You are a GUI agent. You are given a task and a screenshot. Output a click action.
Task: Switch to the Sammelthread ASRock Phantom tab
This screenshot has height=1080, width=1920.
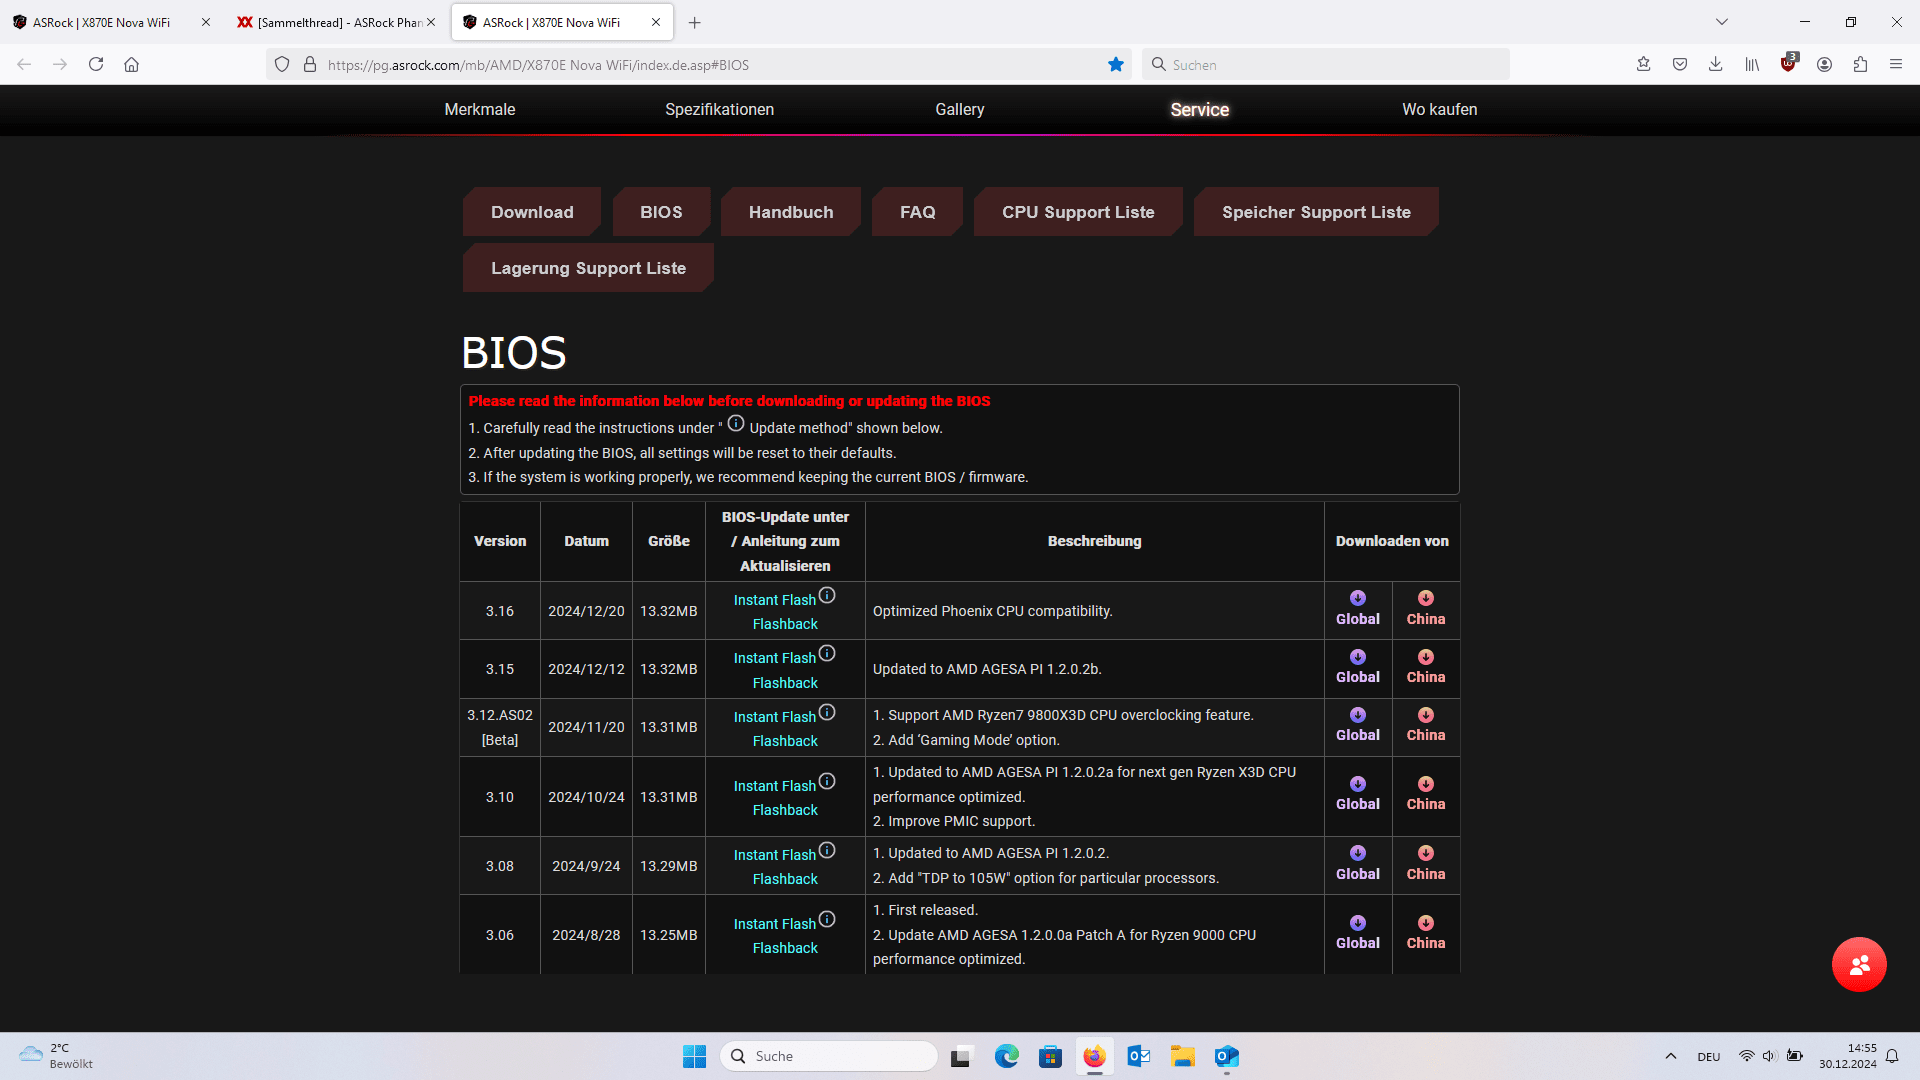330,22
